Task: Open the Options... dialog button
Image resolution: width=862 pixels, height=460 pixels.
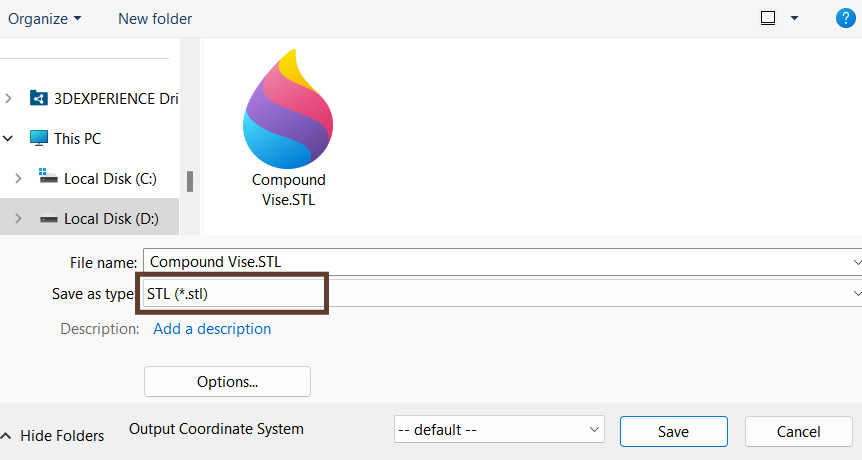Action: tap(227, 381)
